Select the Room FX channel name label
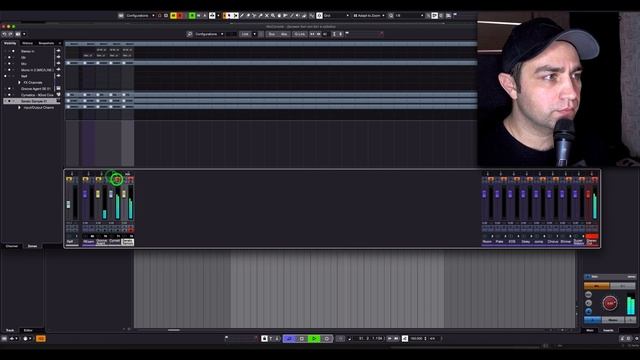 coord(487,242)
